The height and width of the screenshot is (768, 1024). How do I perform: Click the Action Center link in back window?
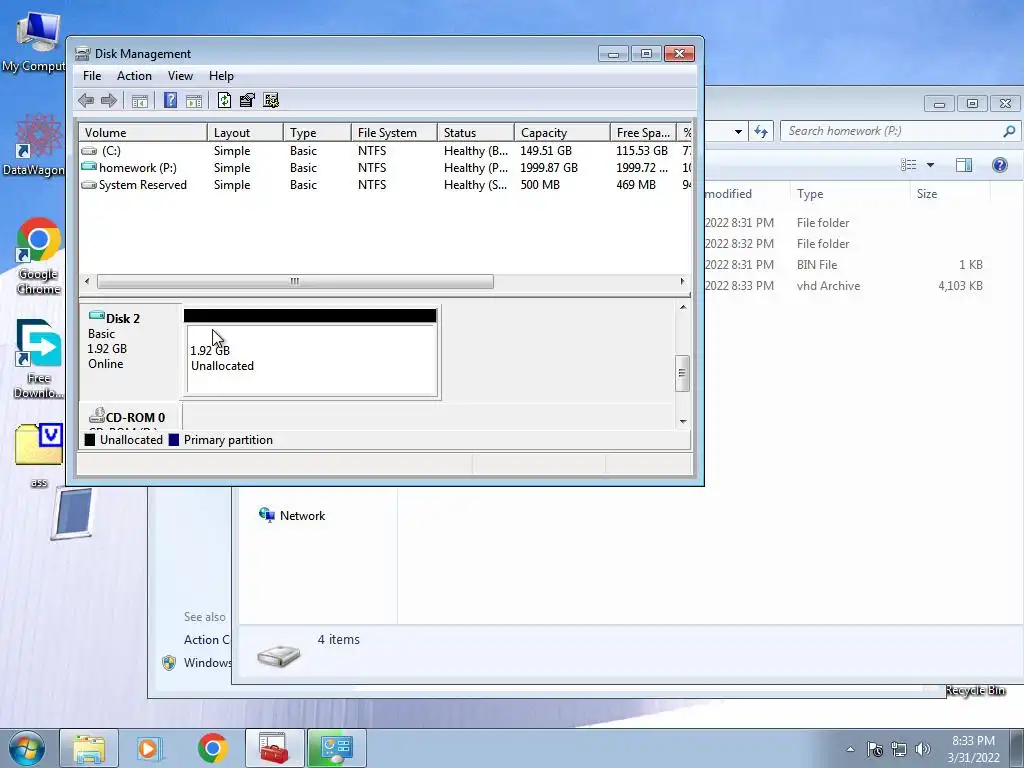click(206, 640)
